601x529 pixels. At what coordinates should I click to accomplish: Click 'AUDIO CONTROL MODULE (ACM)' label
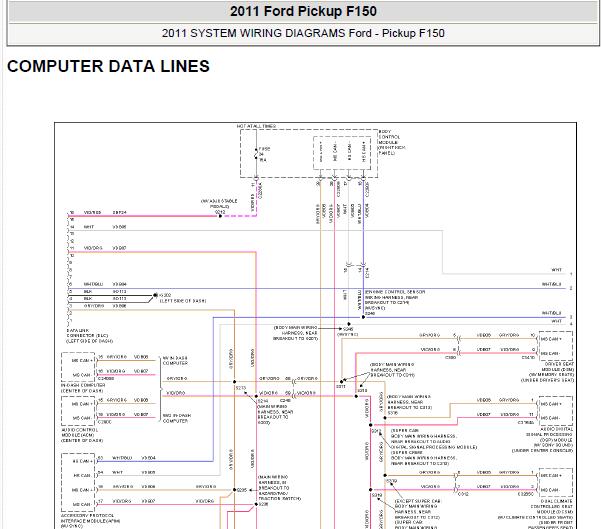[x=82, y=435]
